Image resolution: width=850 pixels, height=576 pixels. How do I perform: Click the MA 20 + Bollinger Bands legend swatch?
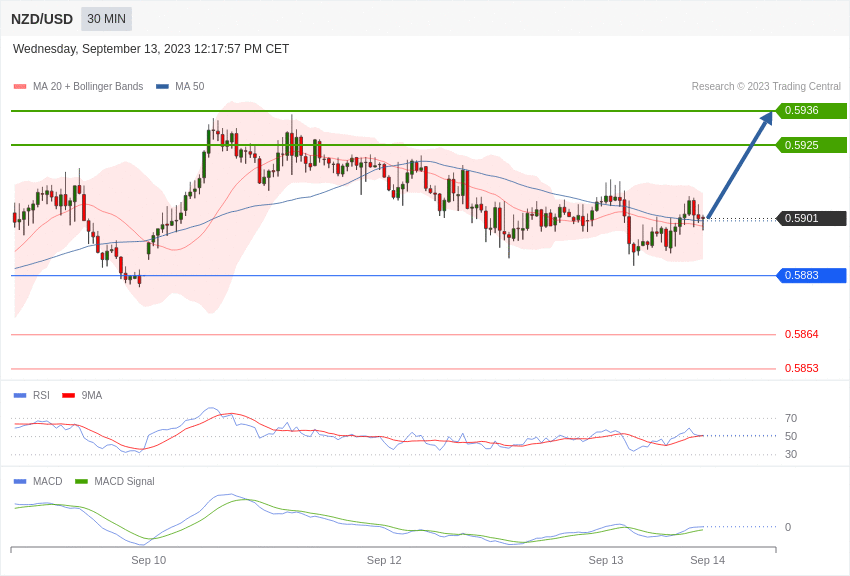[20, 87]
